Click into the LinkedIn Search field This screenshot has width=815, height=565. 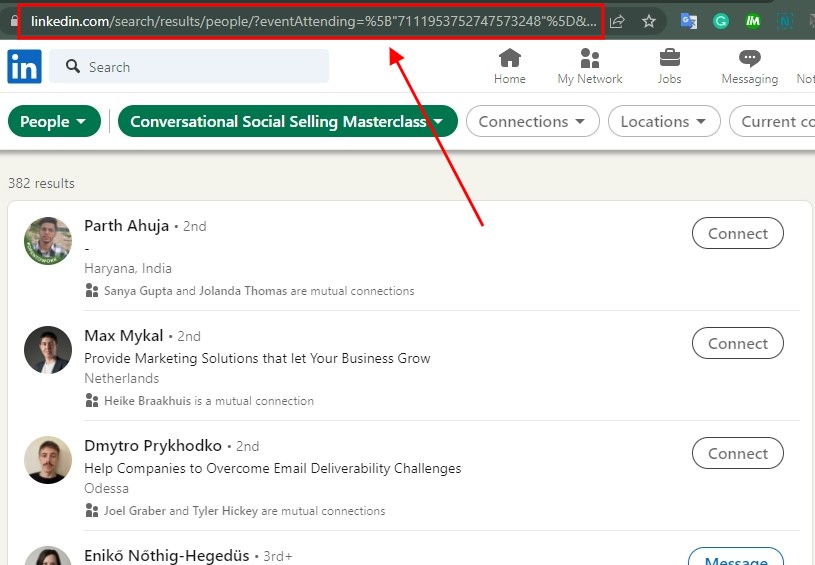coord(189,66)
